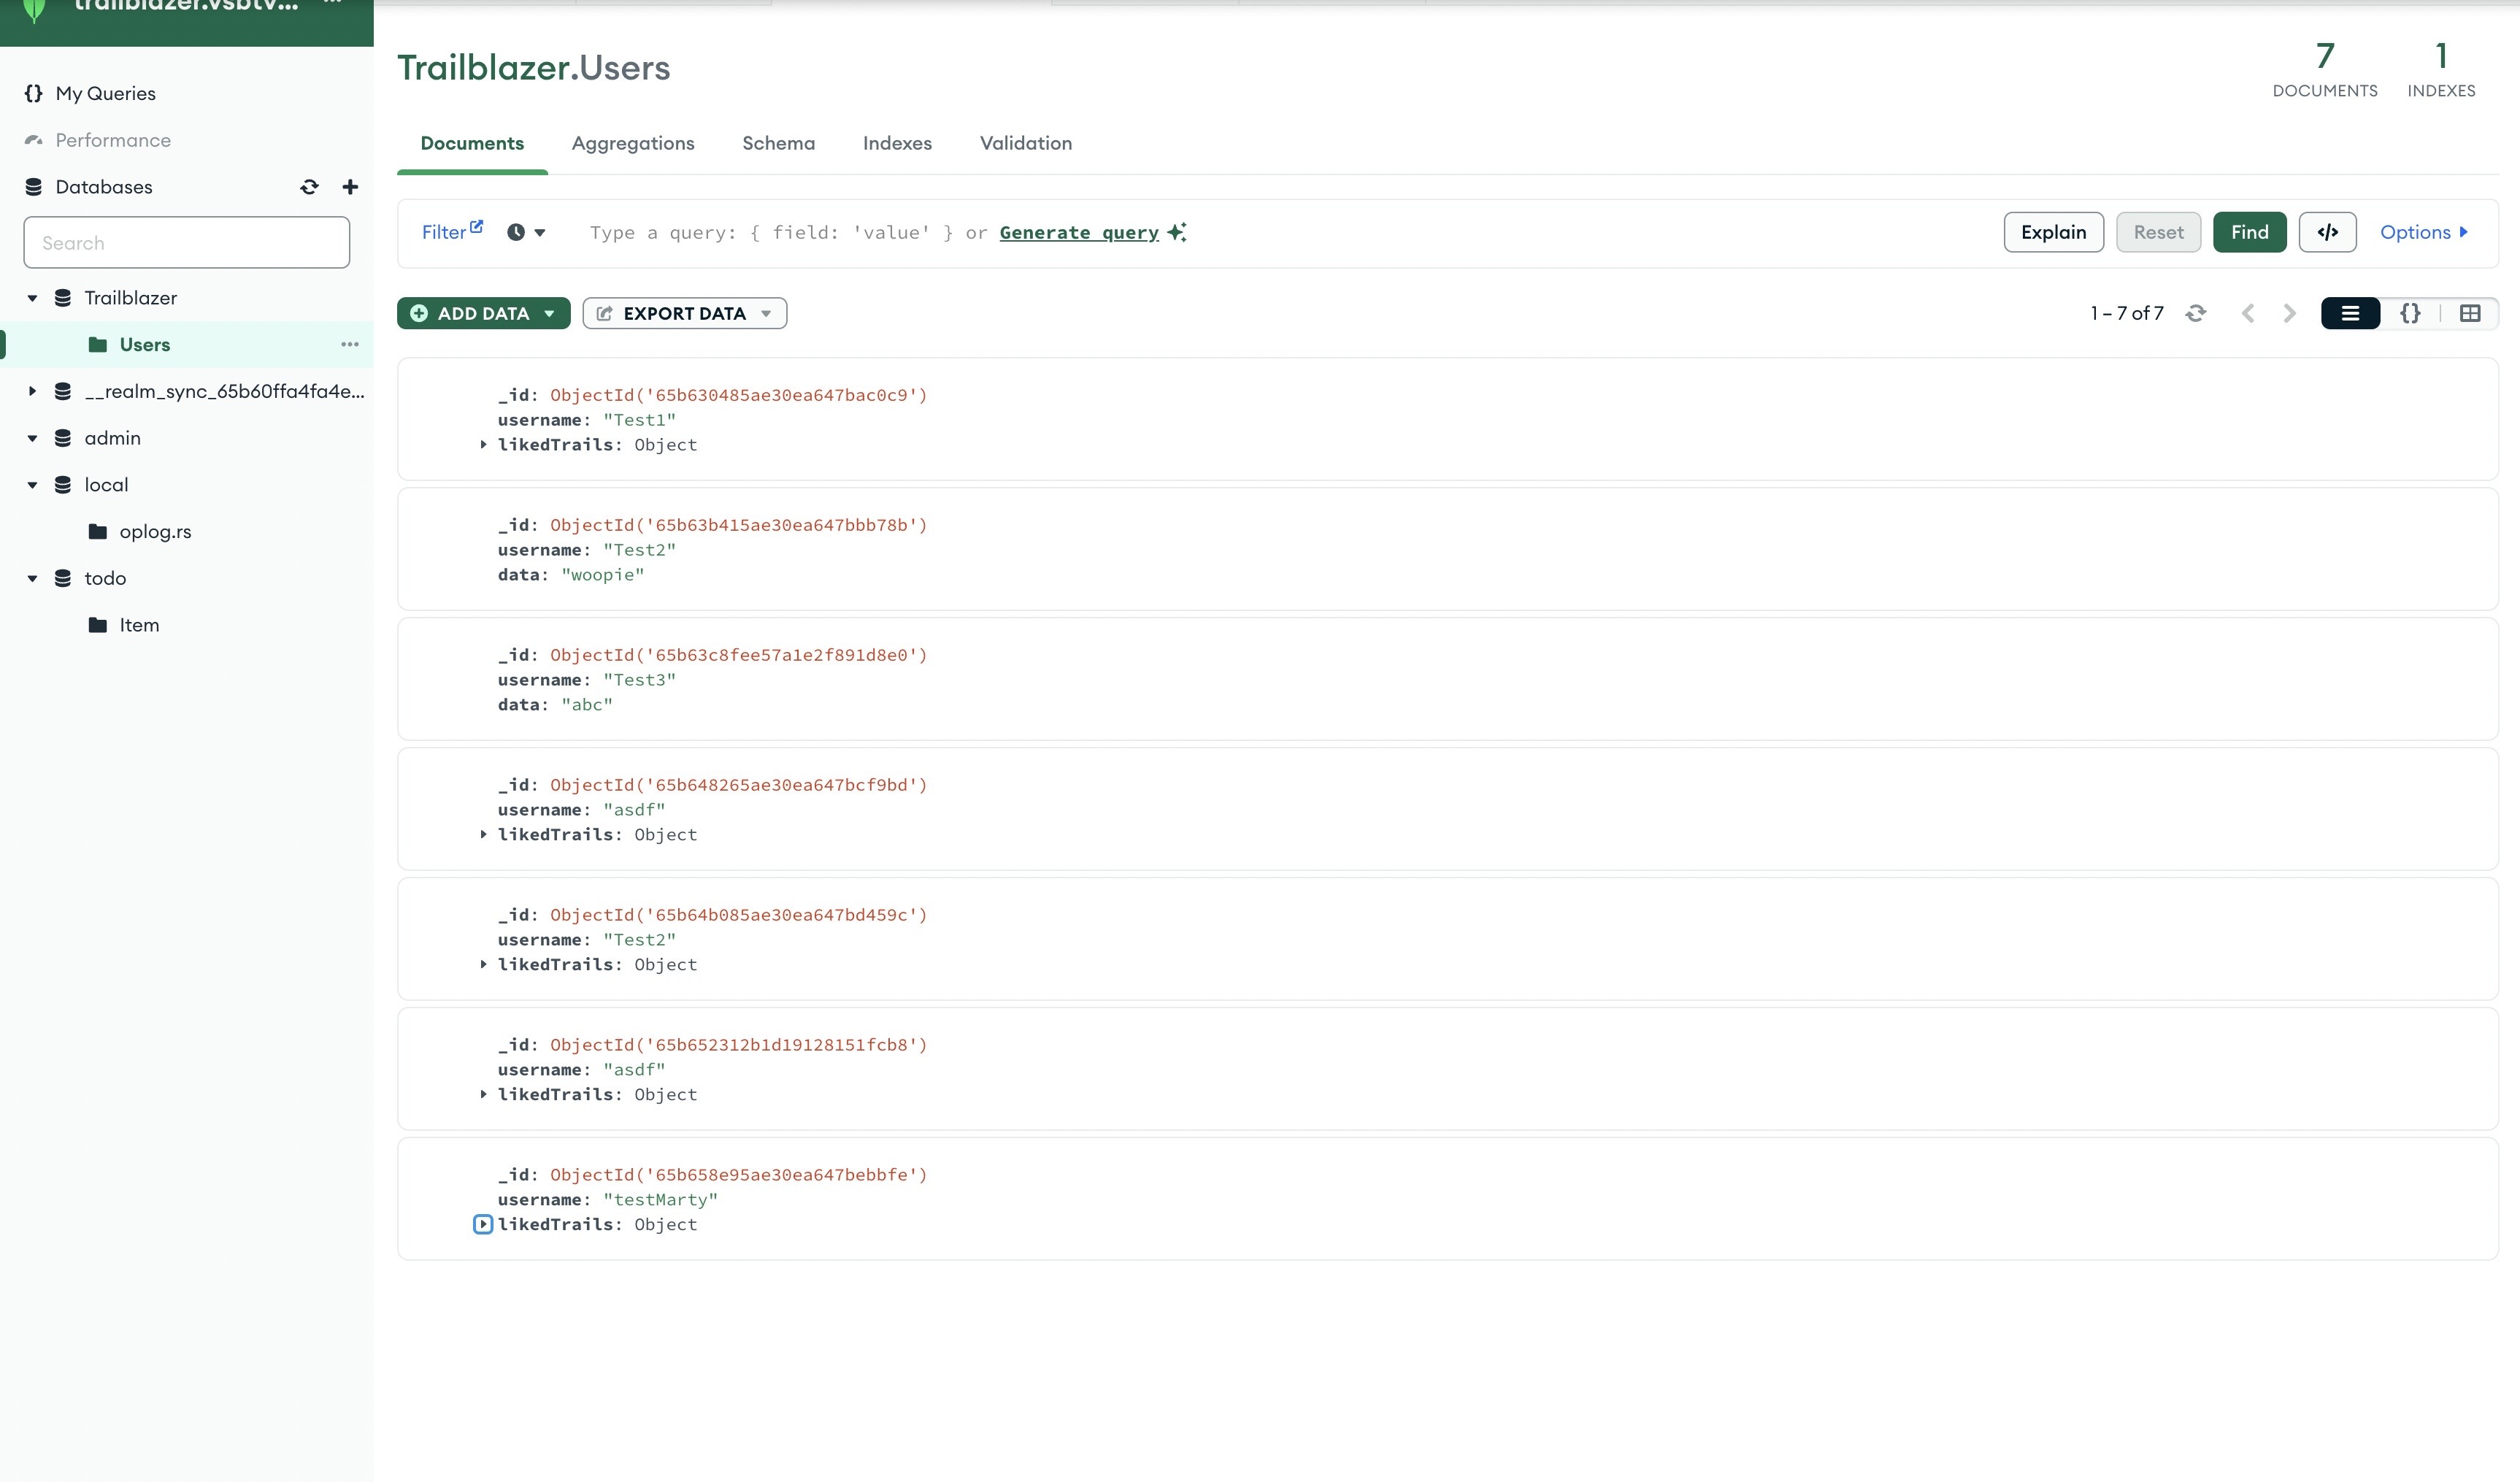Image resolution: width=2520 pixels, height=1482 pixels.
Task: Open query history clock dropdown
Action: [526, 232]
